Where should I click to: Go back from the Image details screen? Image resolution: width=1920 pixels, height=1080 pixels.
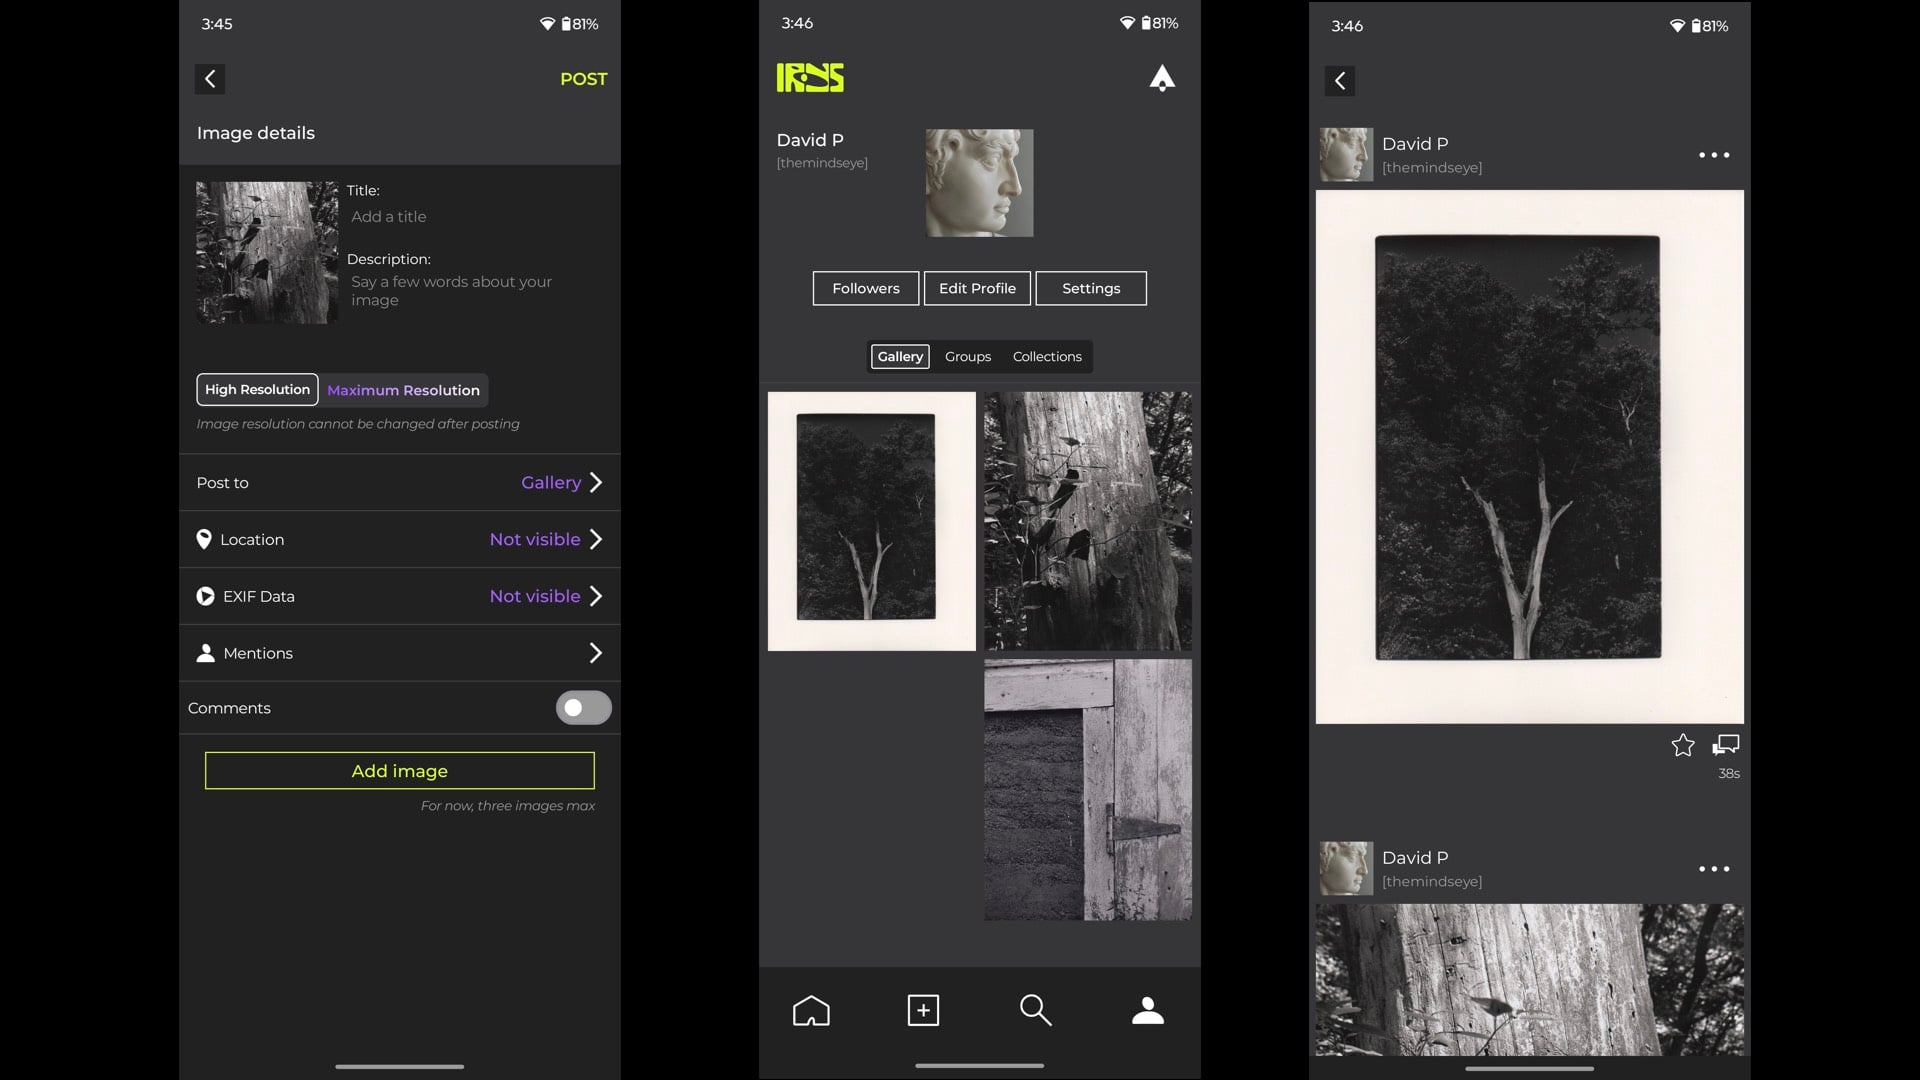(210, 79)
